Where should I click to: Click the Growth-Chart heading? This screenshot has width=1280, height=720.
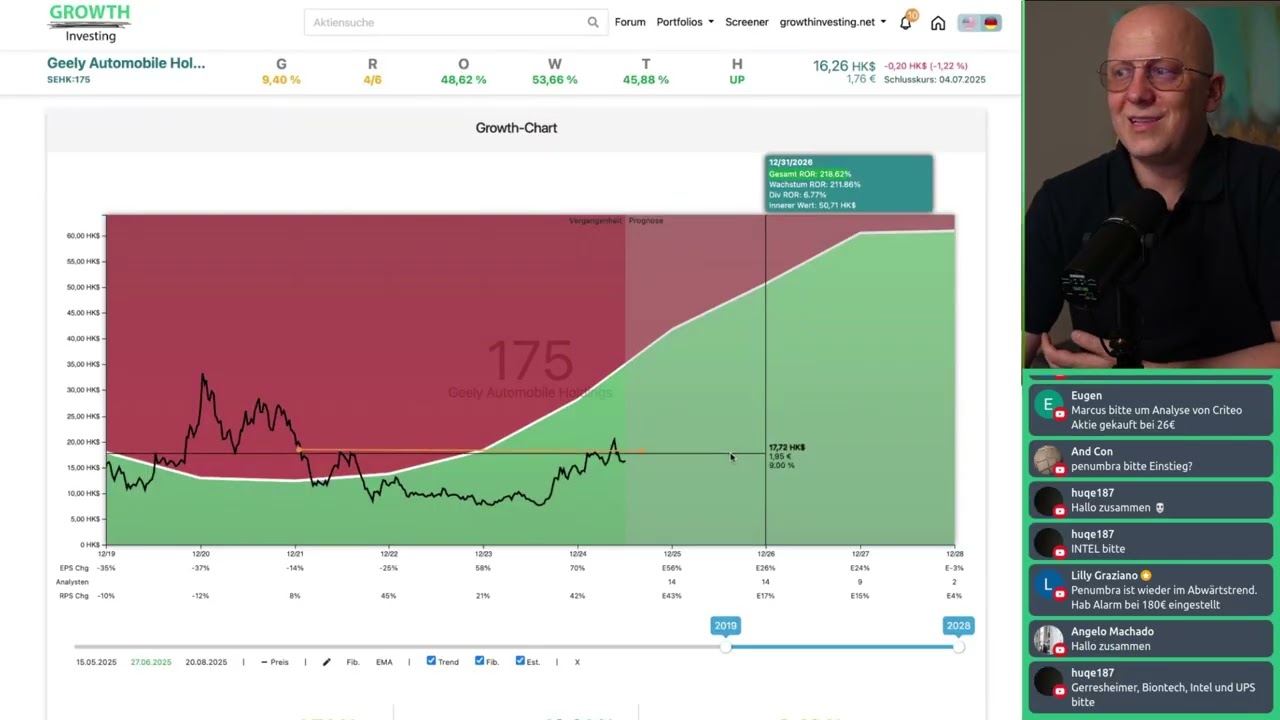(x=516, y=128)
